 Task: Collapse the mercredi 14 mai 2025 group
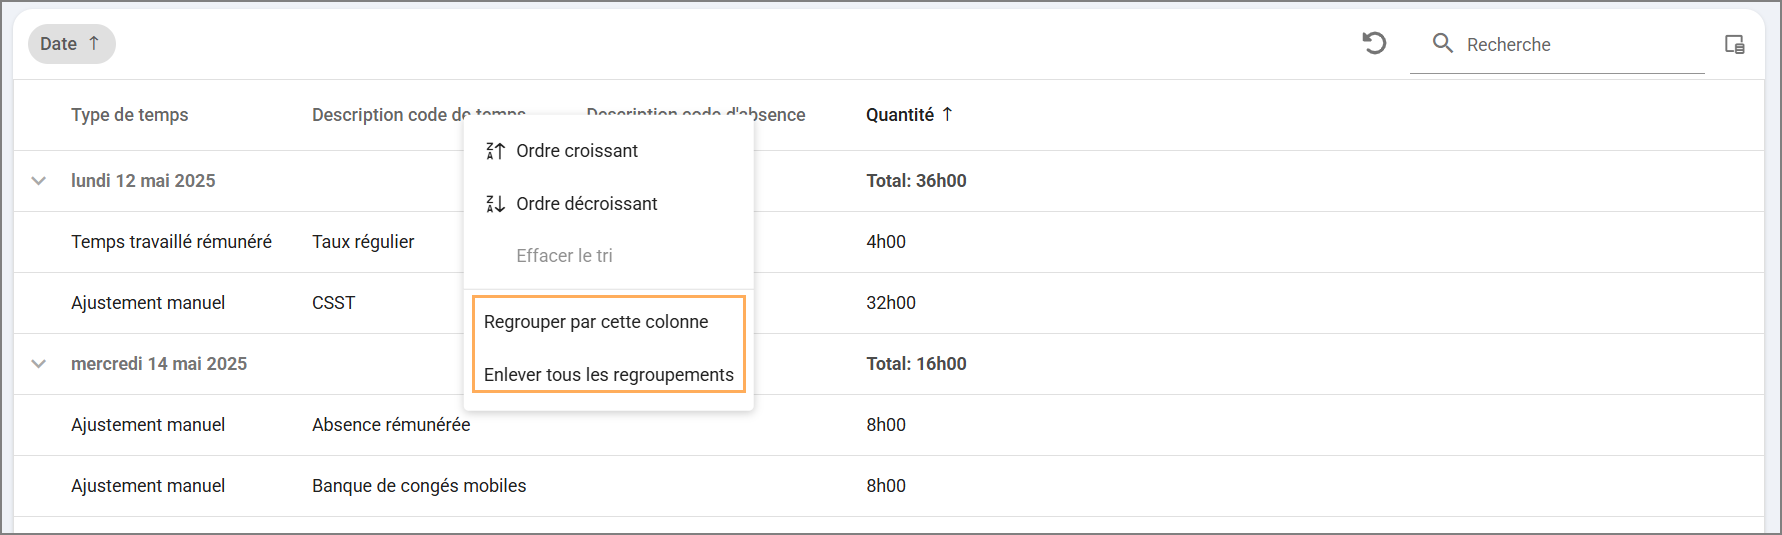(x=39, y=364)
